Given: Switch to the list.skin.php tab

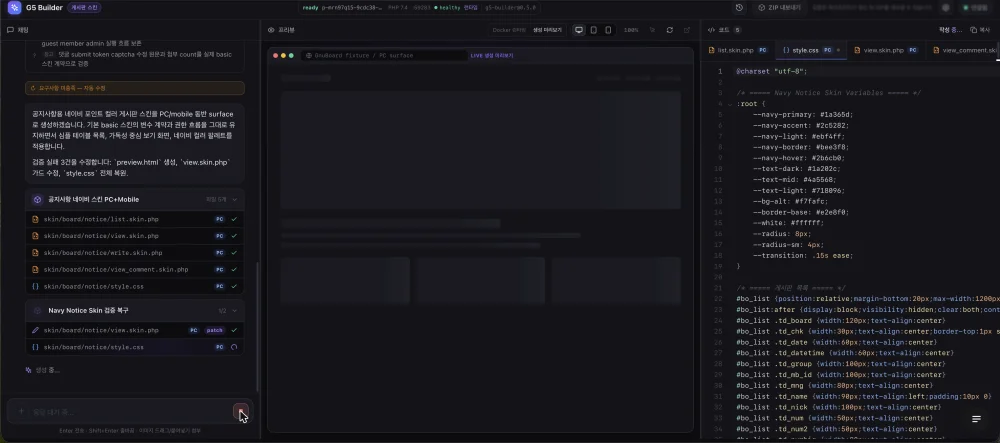Looking at the screenshot, I should pyautogui.click(x=739, y=50).
